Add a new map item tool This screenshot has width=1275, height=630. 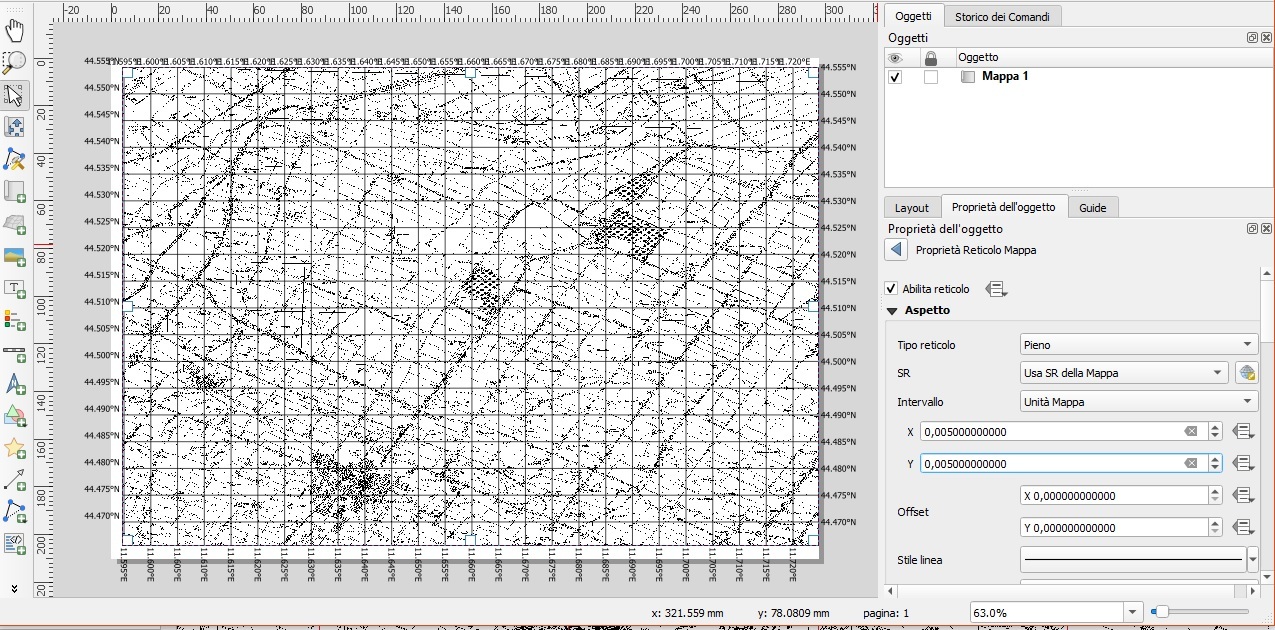pyautogui.click(x=15, y=191)
